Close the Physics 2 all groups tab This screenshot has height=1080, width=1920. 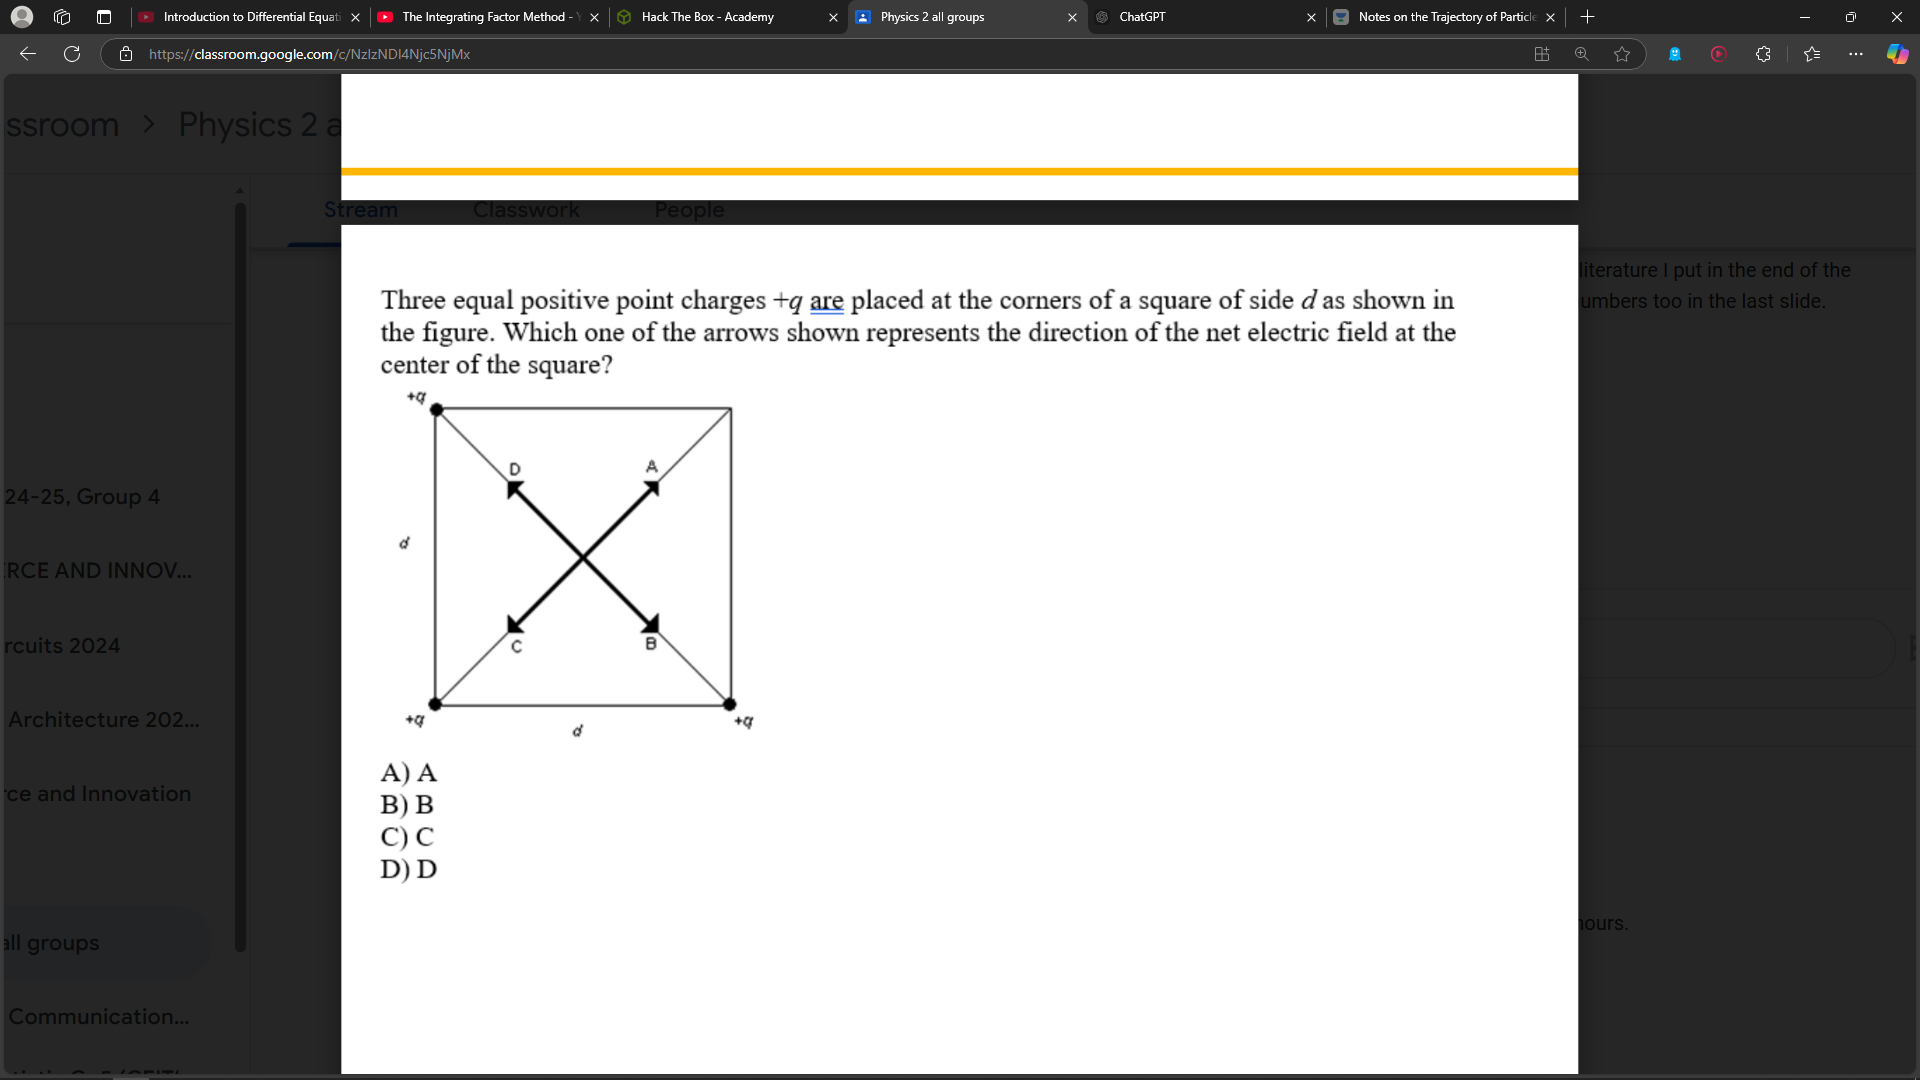pyautogui.click(x=1072, y=17)
